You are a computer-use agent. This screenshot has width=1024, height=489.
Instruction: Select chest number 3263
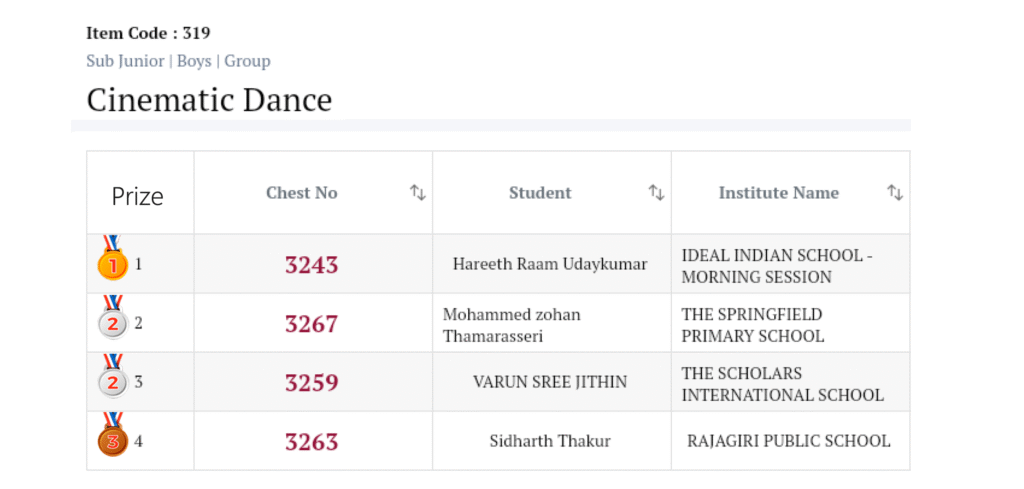click(311, 442)
